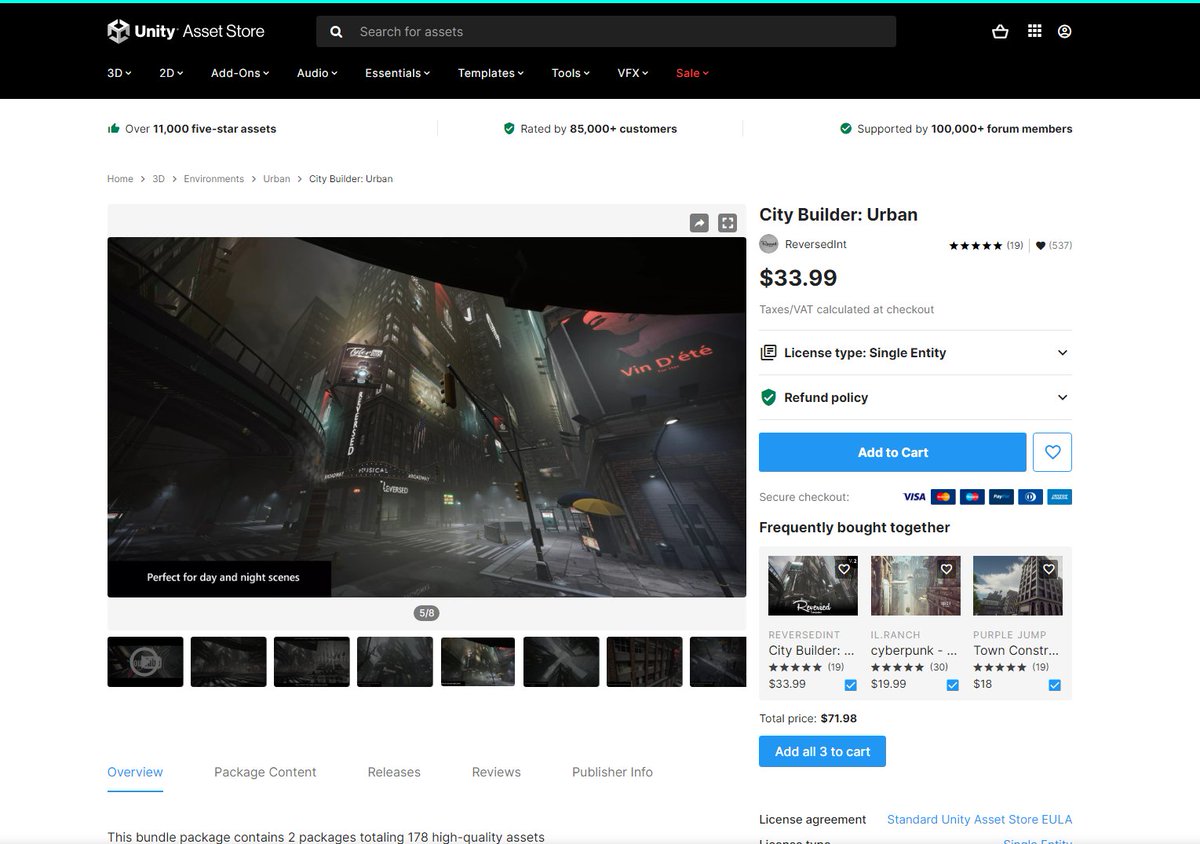Open the 2D category dropdown

pos(171,73)
